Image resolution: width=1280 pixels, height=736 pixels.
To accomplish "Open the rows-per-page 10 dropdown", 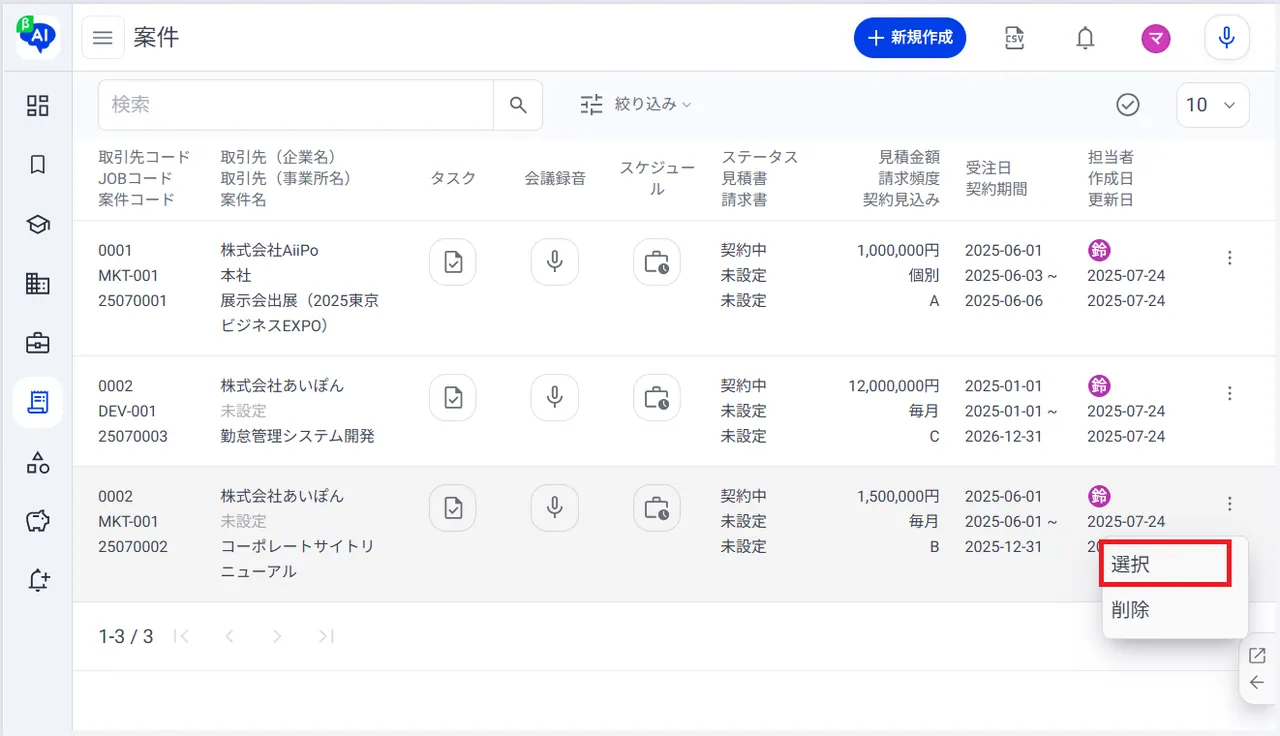I will click(1213, 105).
